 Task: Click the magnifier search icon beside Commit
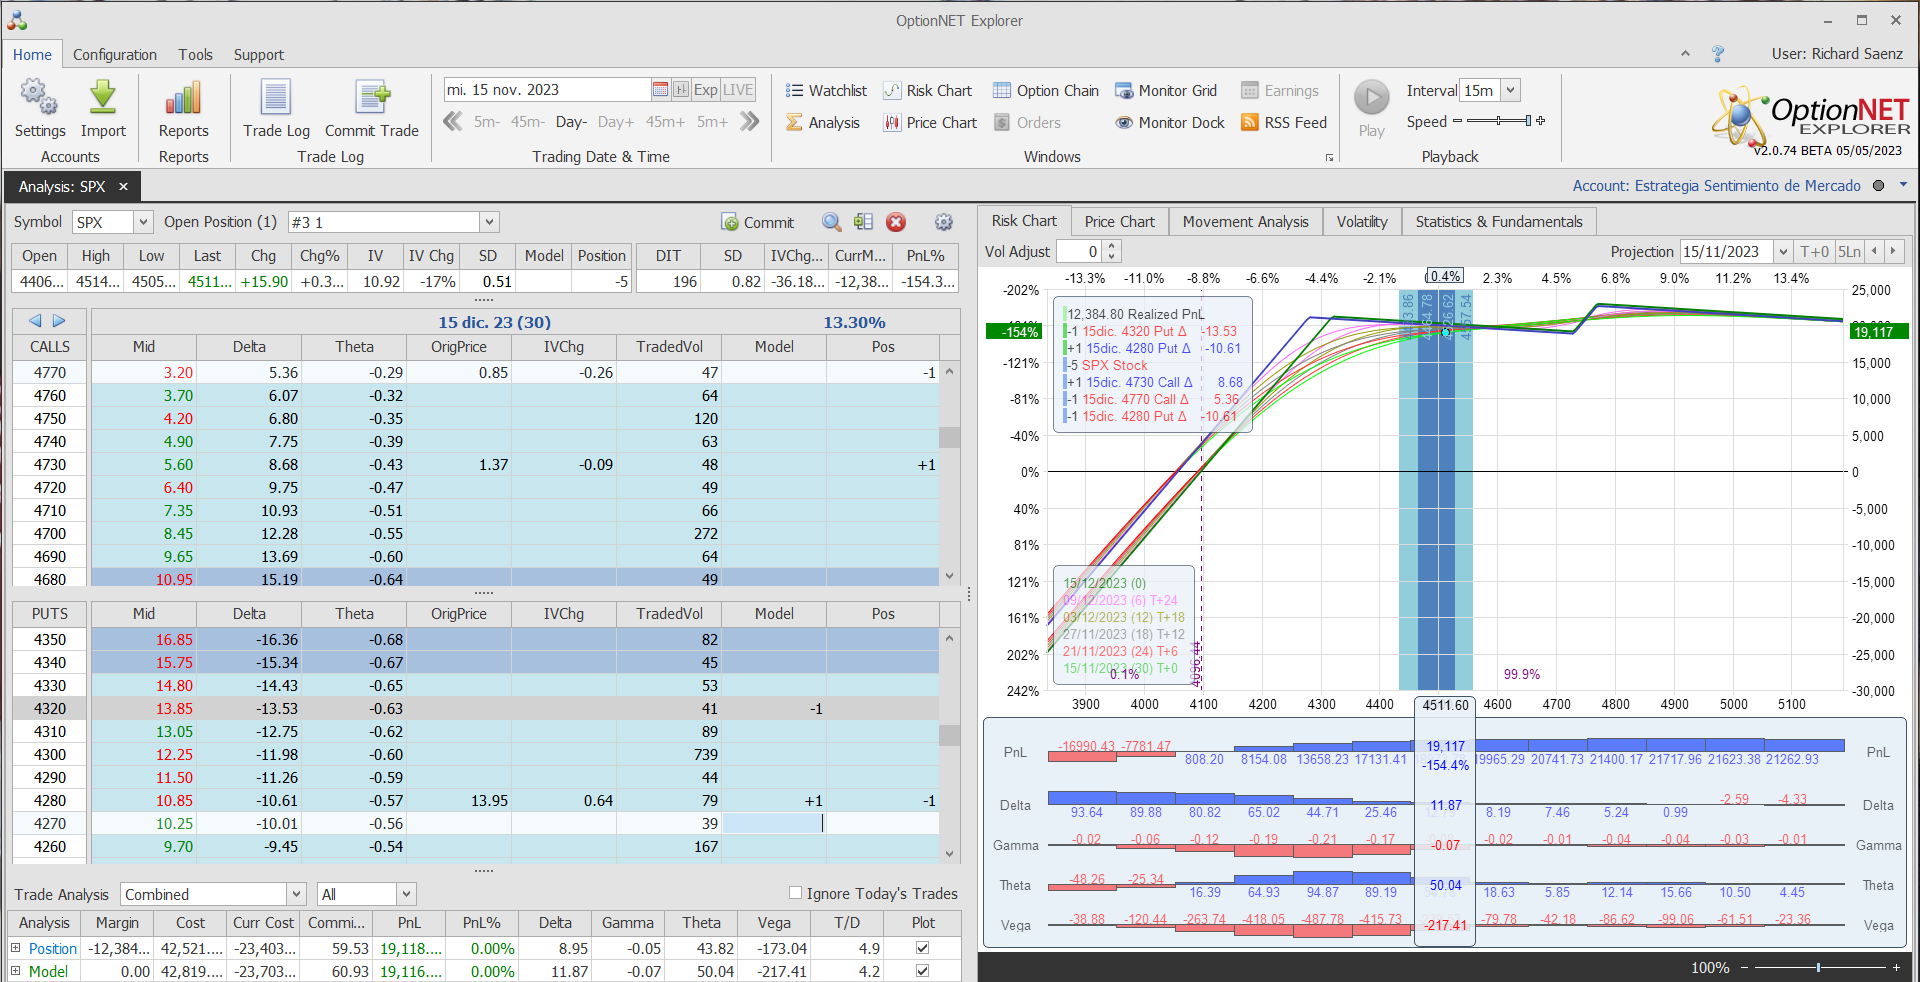(x=831, y=222)
